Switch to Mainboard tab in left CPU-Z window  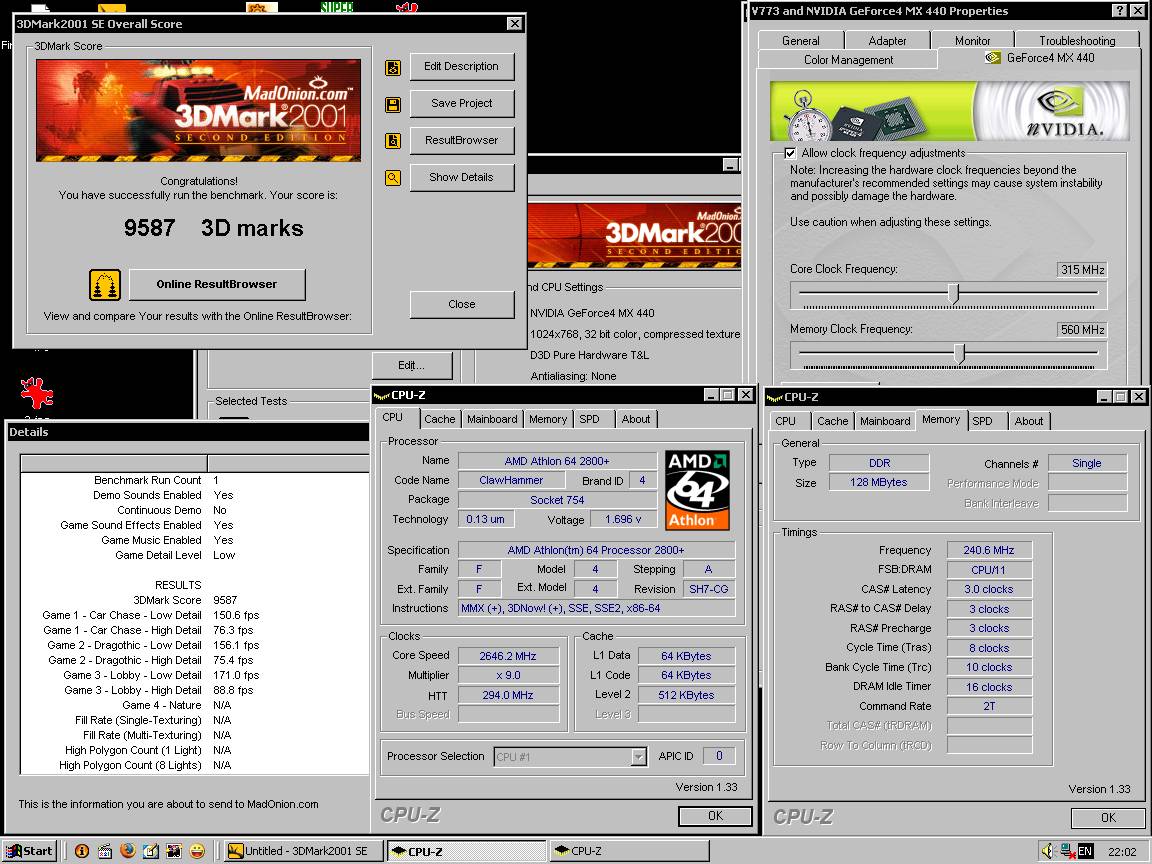pos(492,419)
